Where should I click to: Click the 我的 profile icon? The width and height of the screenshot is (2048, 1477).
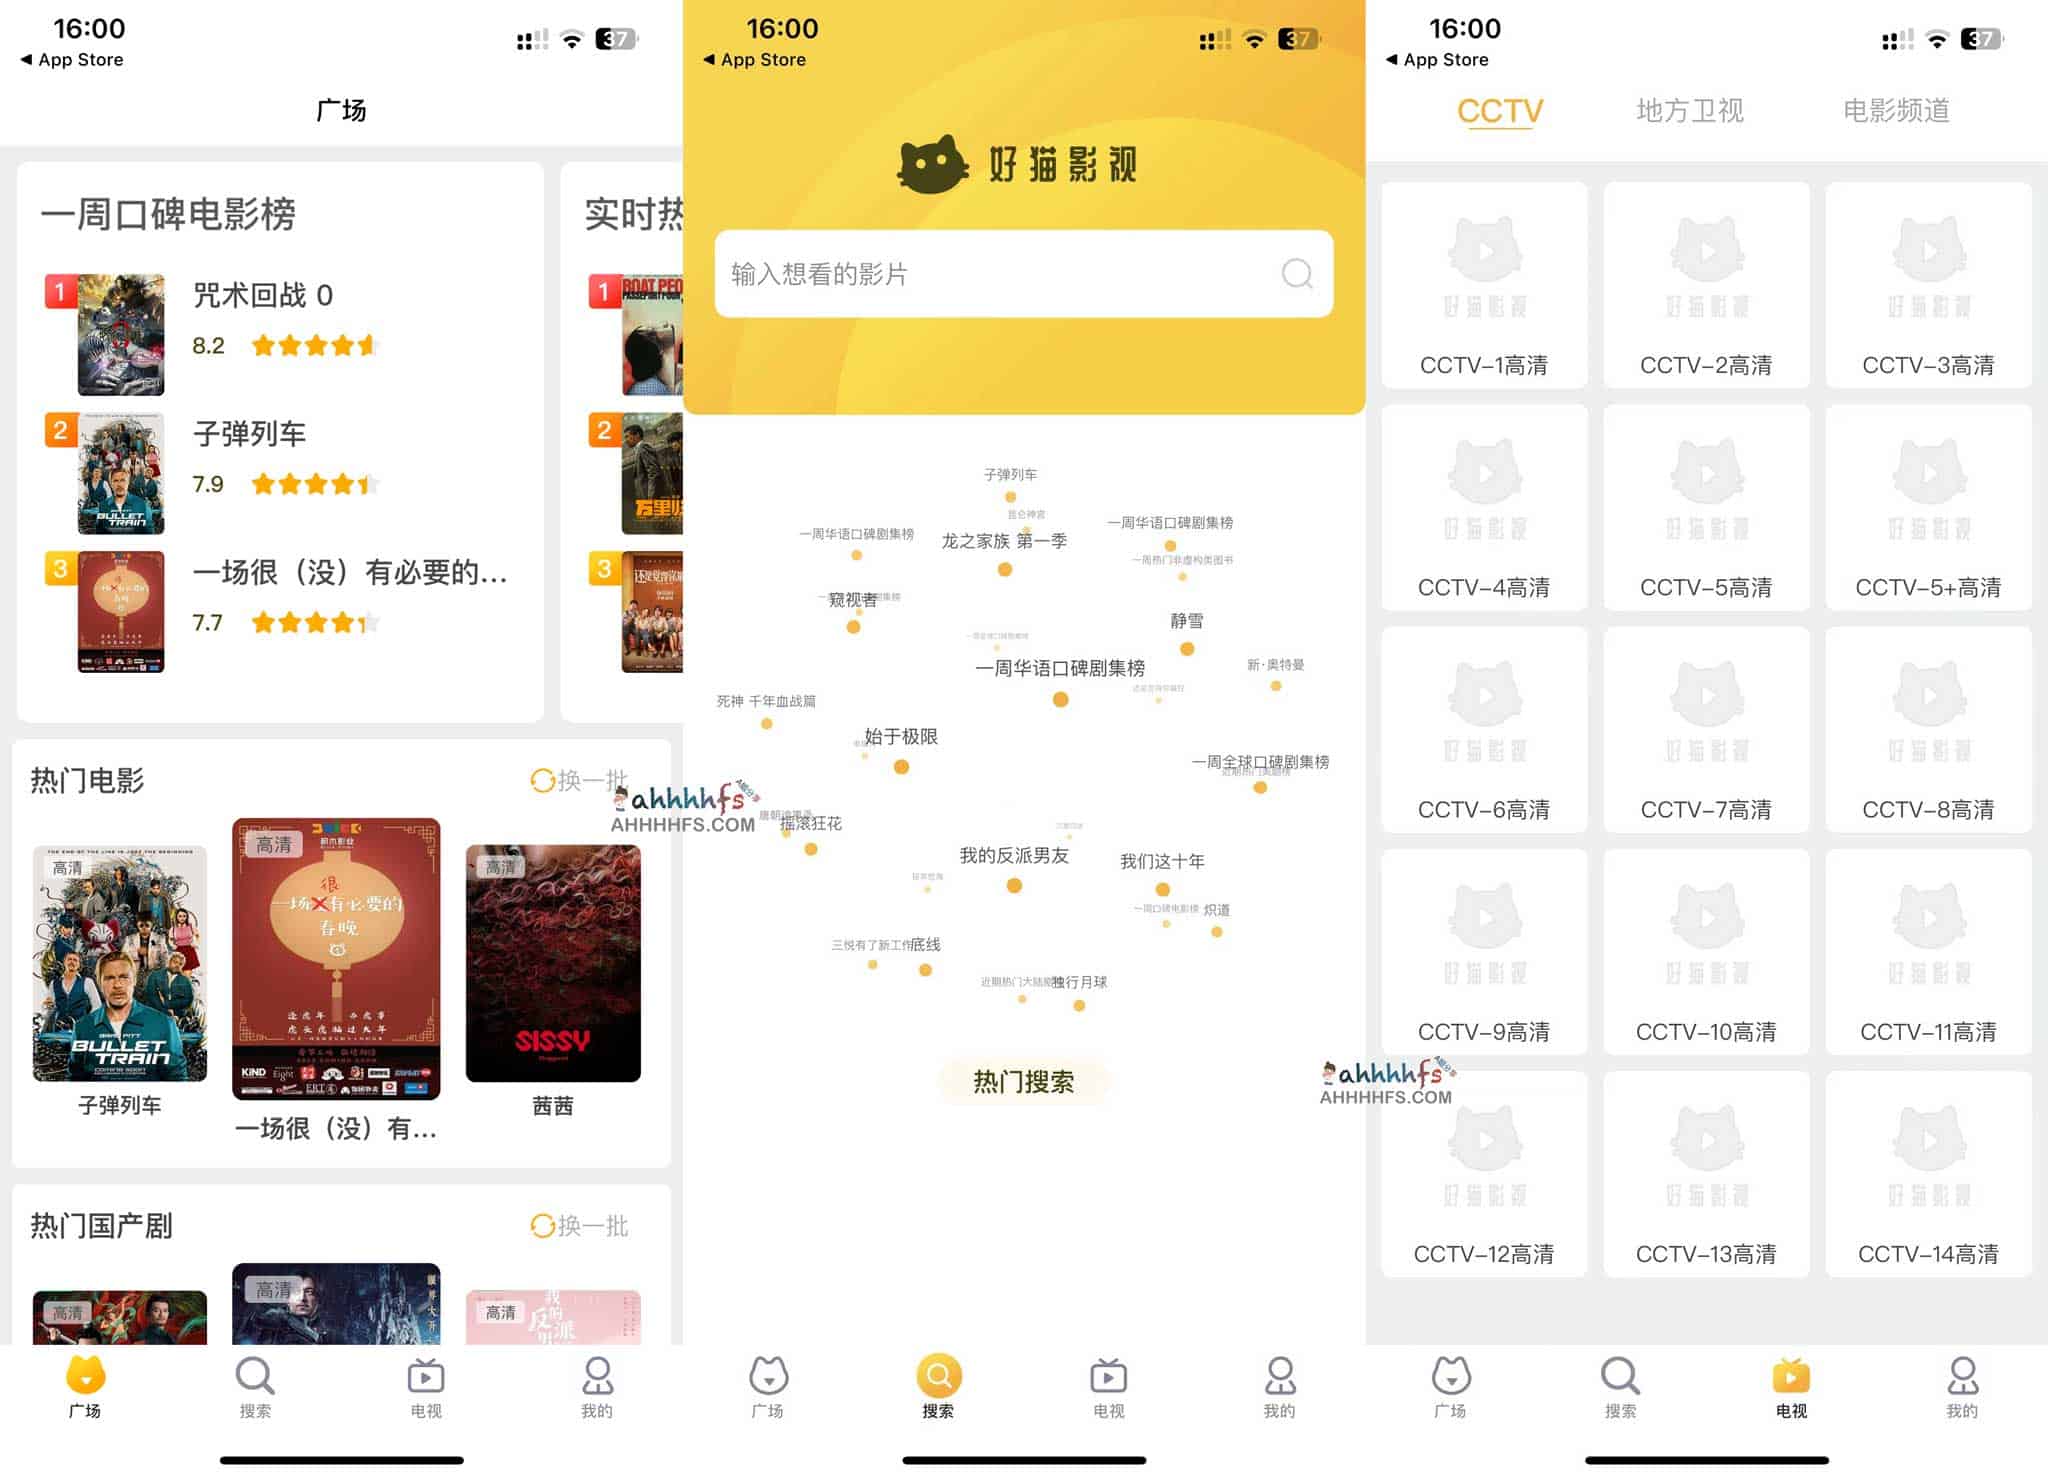point(595,1378)
